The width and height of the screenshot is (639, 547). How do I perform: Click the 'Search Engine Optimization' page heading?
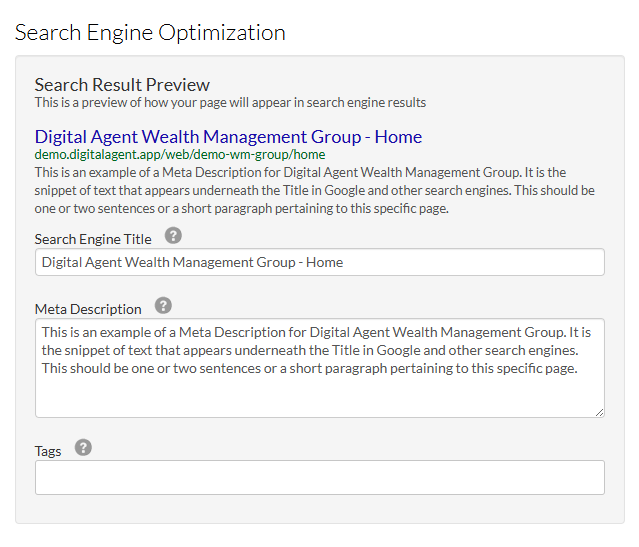150,33
